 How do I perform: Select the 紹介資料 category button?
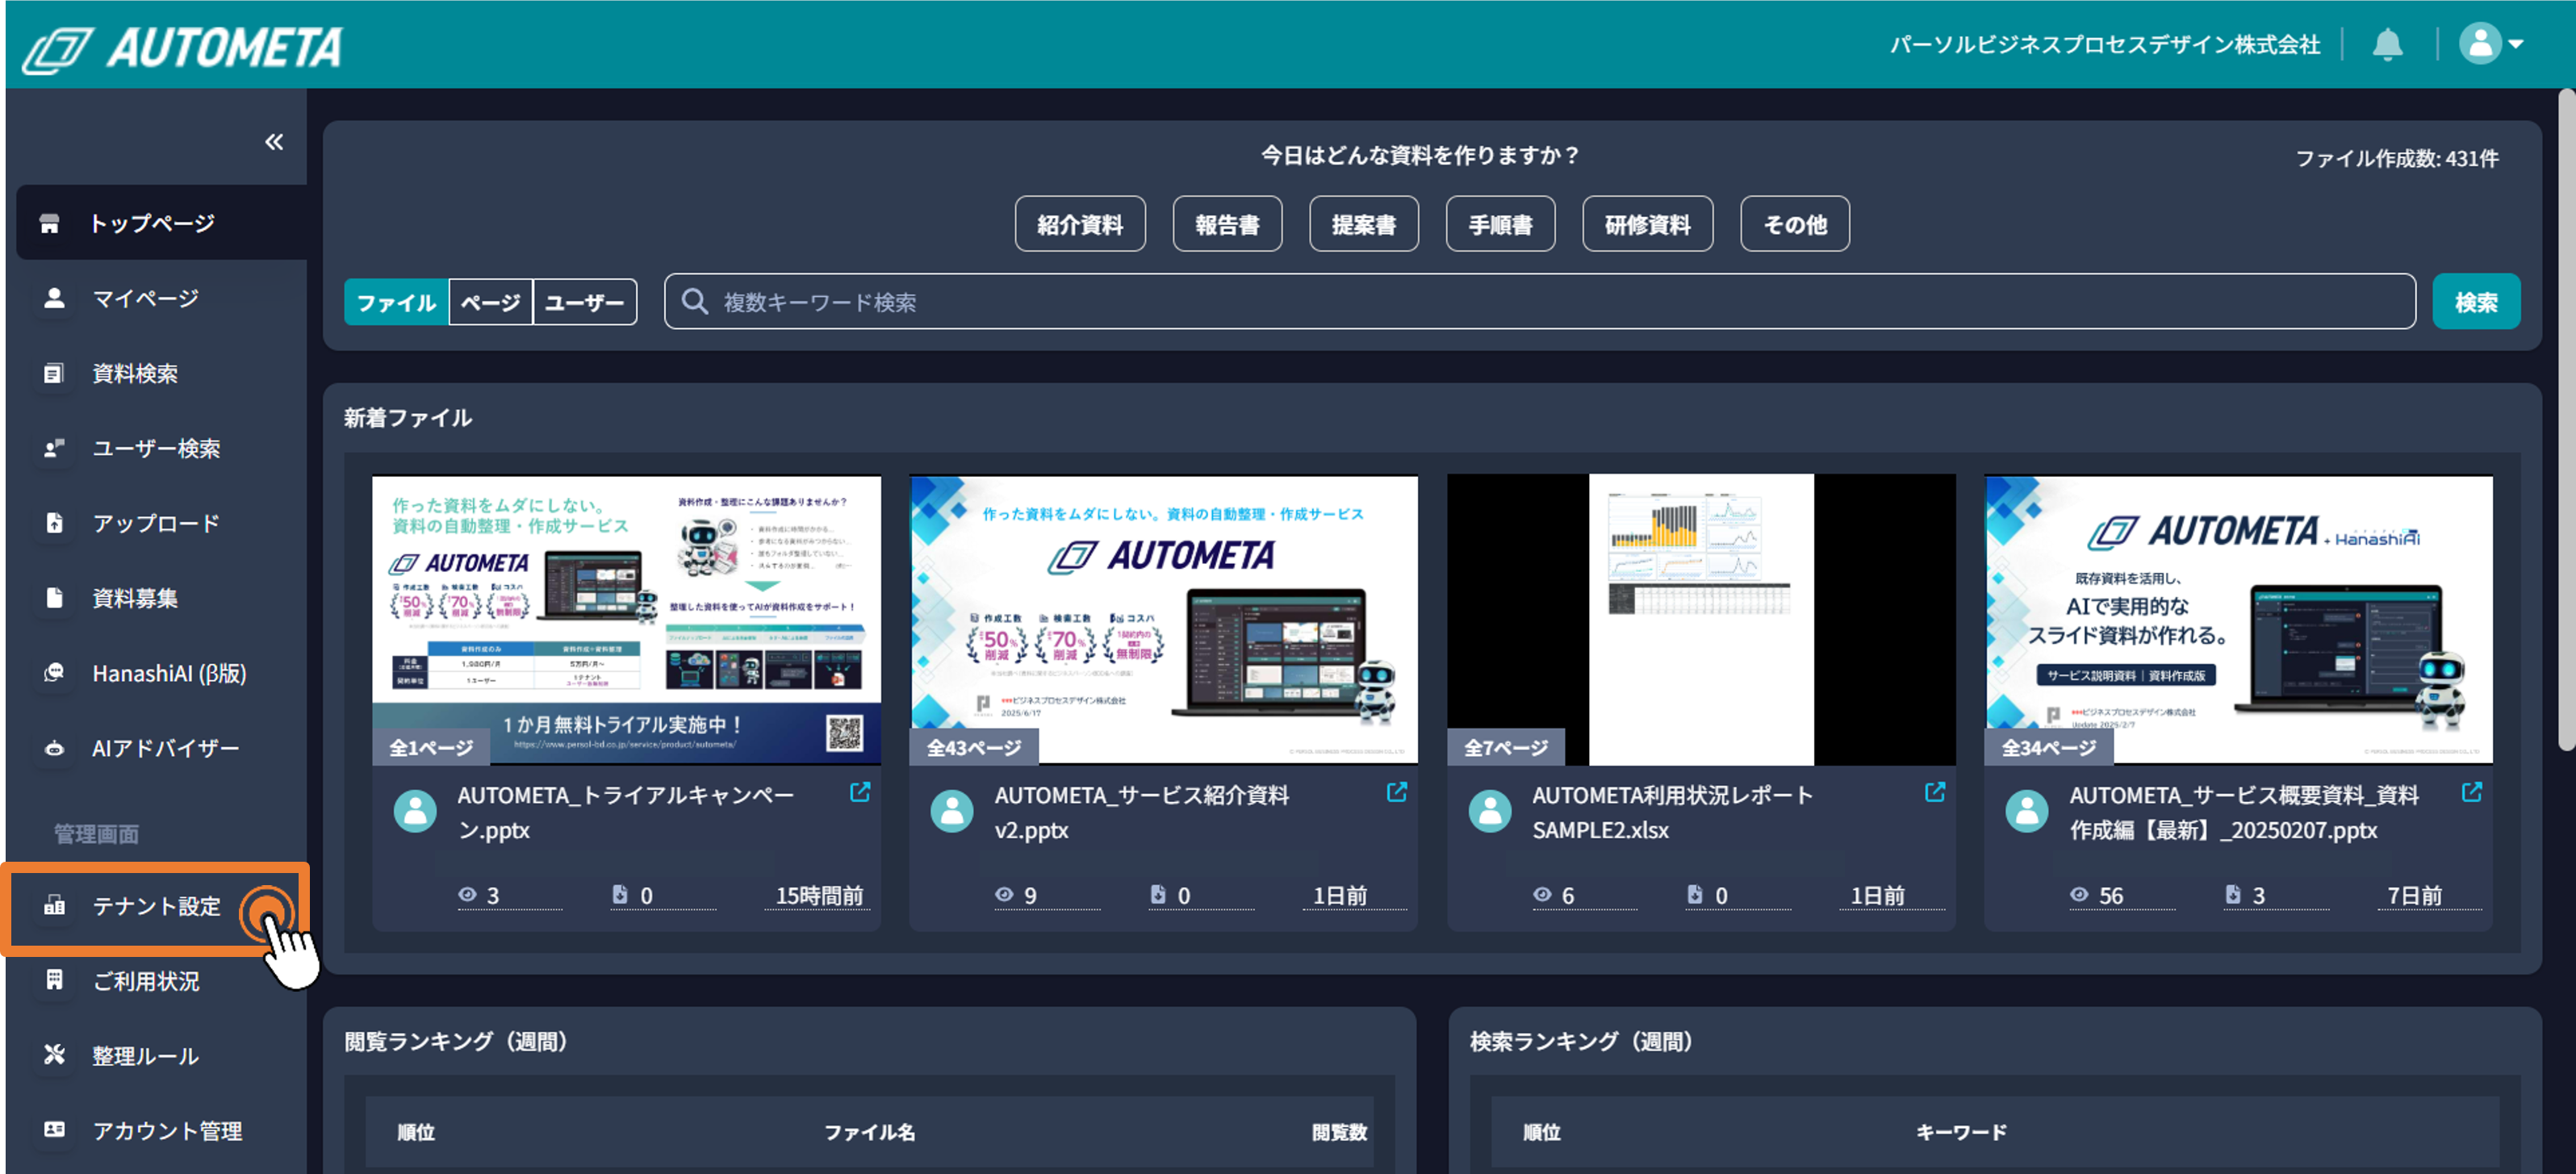click(1080, 224)
